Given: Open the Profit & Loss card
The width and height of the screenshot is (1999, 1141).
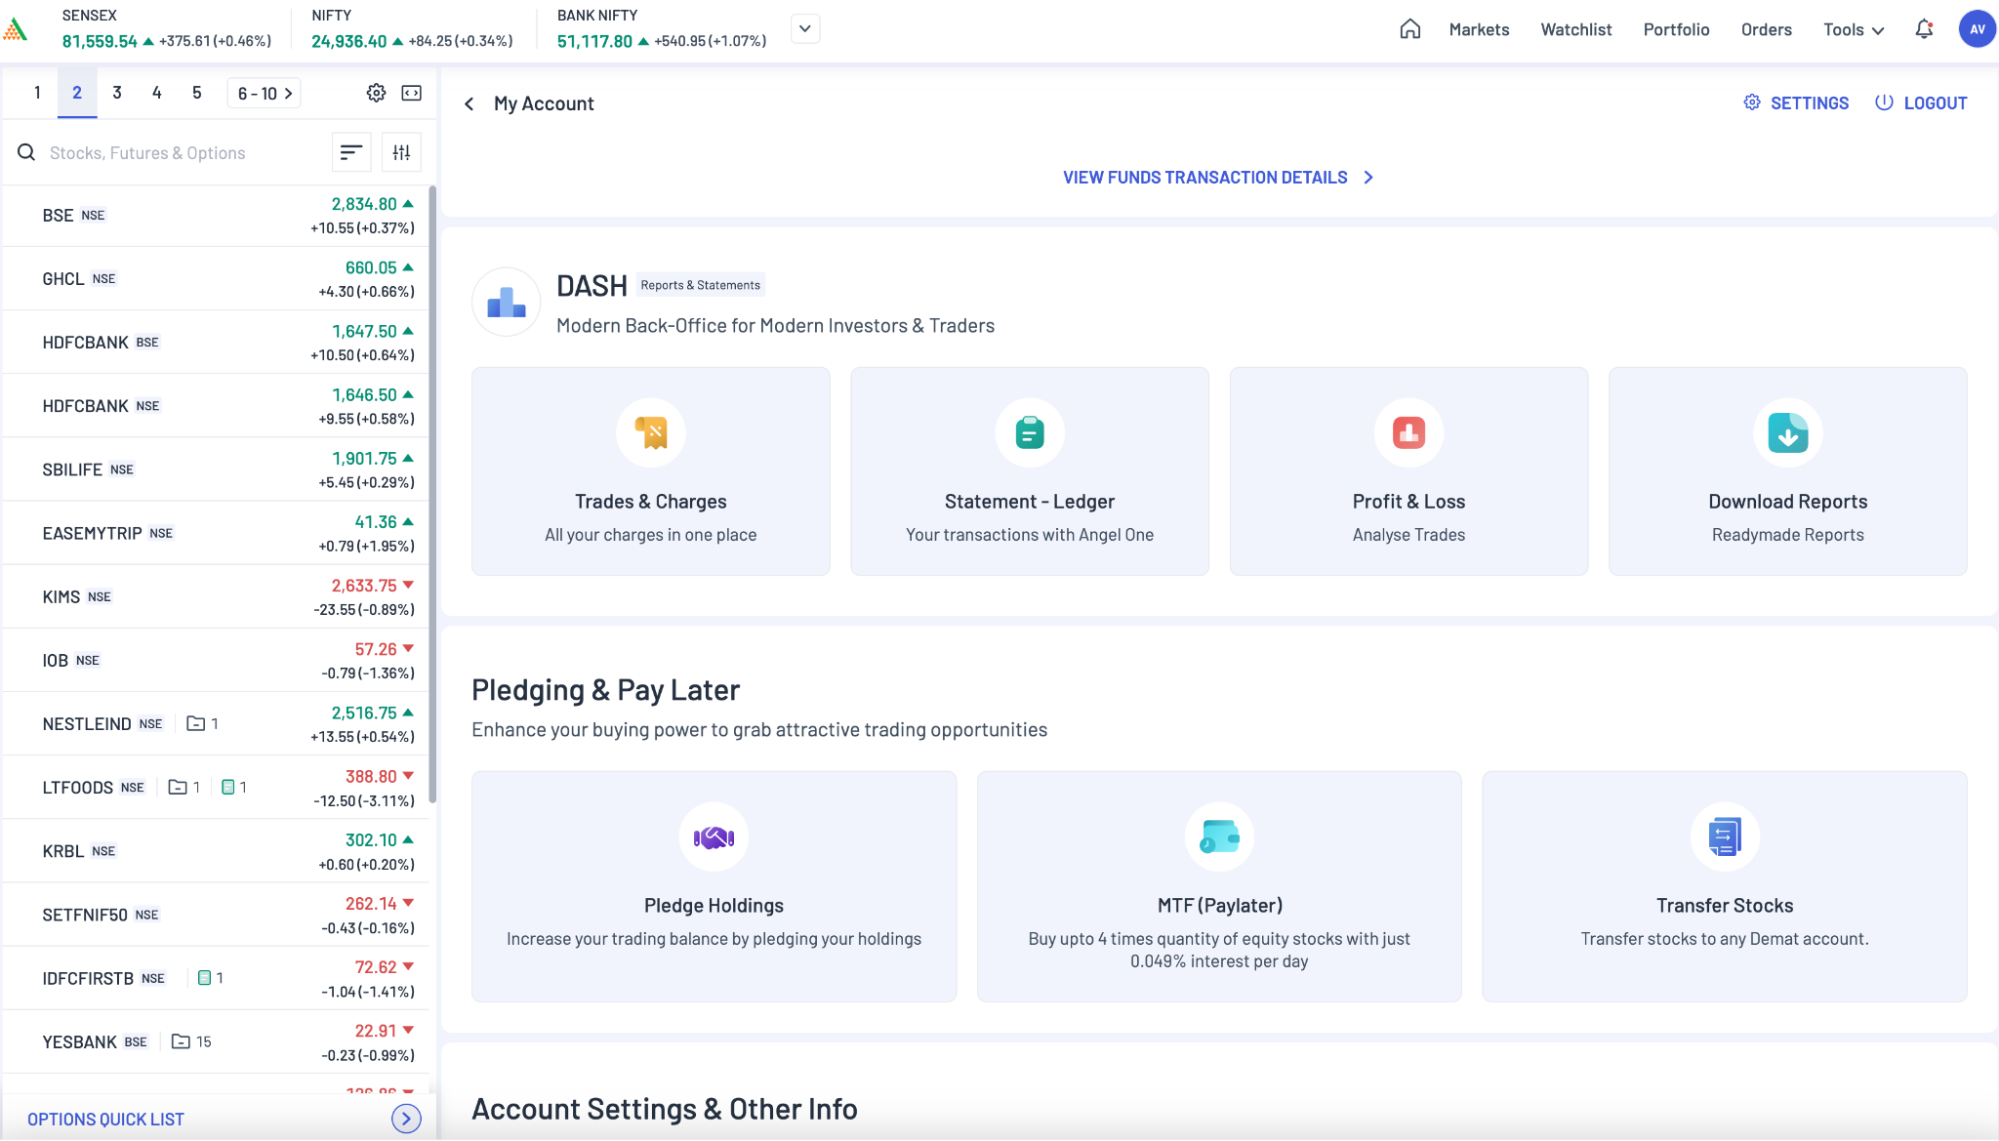Looking at the screenshot, I should tap(1408, 471).
